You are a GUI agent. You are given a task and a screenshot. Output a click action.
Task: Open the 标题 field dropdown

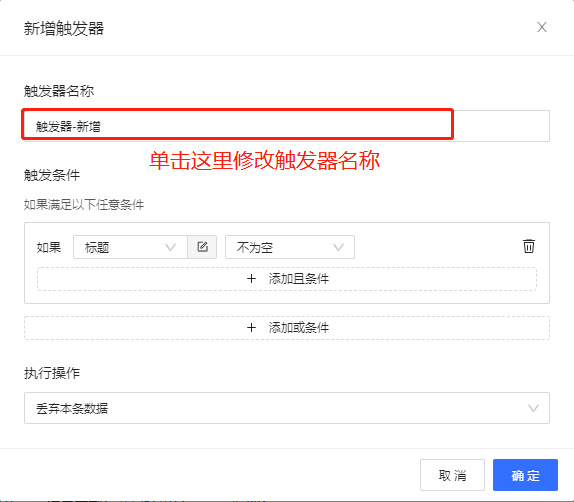point(130,247)
